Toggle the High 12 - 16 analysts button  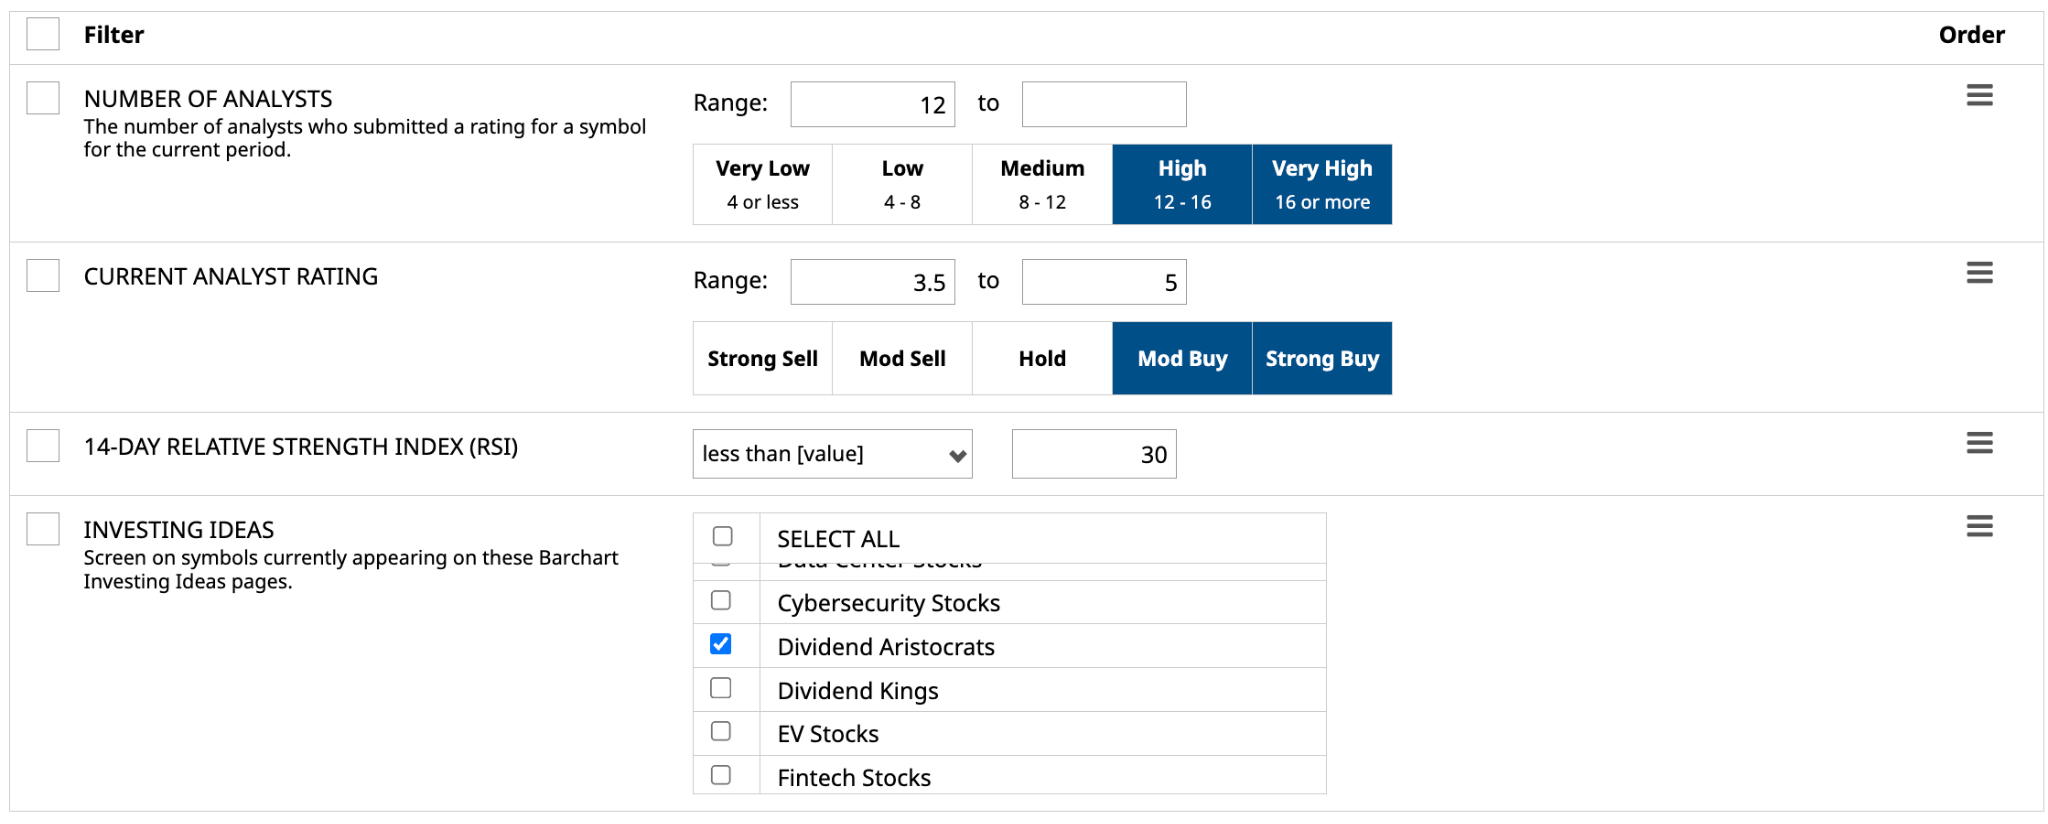1181,184
